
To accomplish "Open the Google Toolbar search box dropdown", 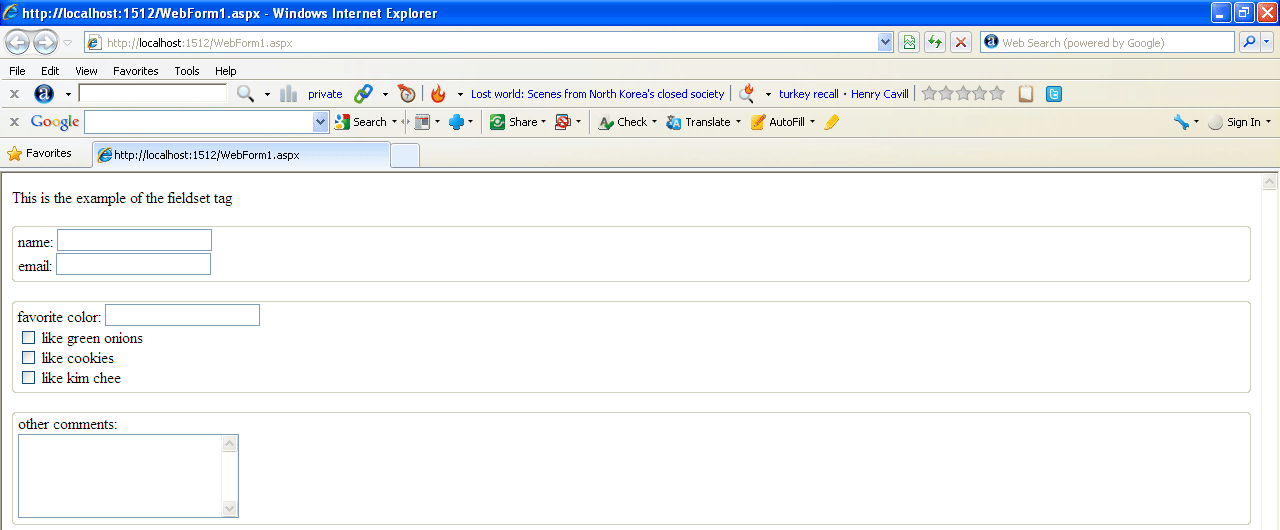I will pyautogui.click(x=321, y=122).
